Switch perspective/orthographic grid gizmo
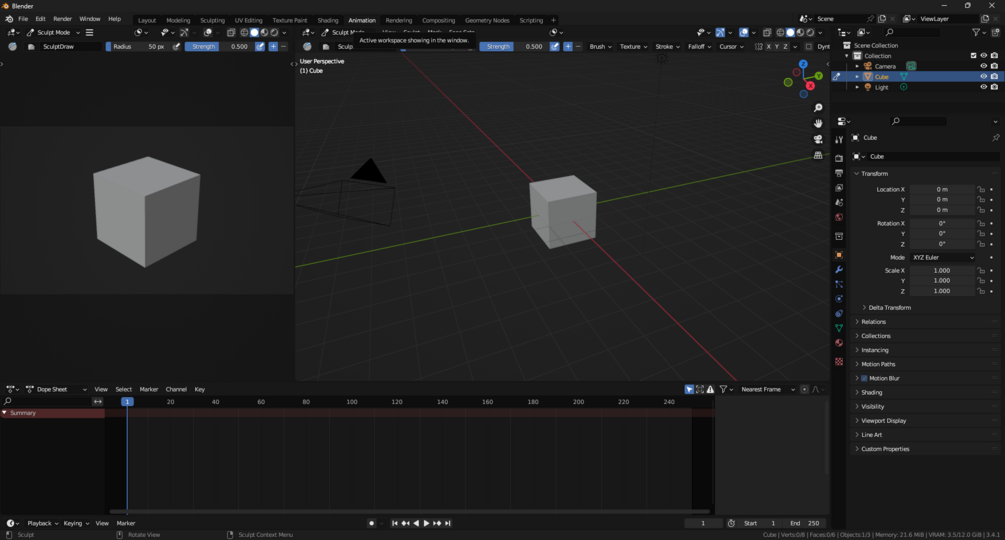Viewport: 1005px width, 540px height. click(818, 155)
